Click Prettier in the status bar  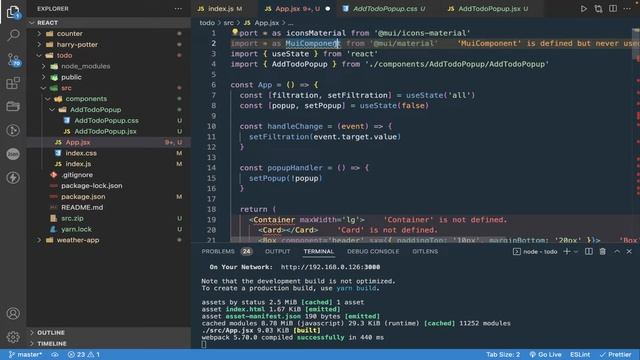click(x=615, y=355)
